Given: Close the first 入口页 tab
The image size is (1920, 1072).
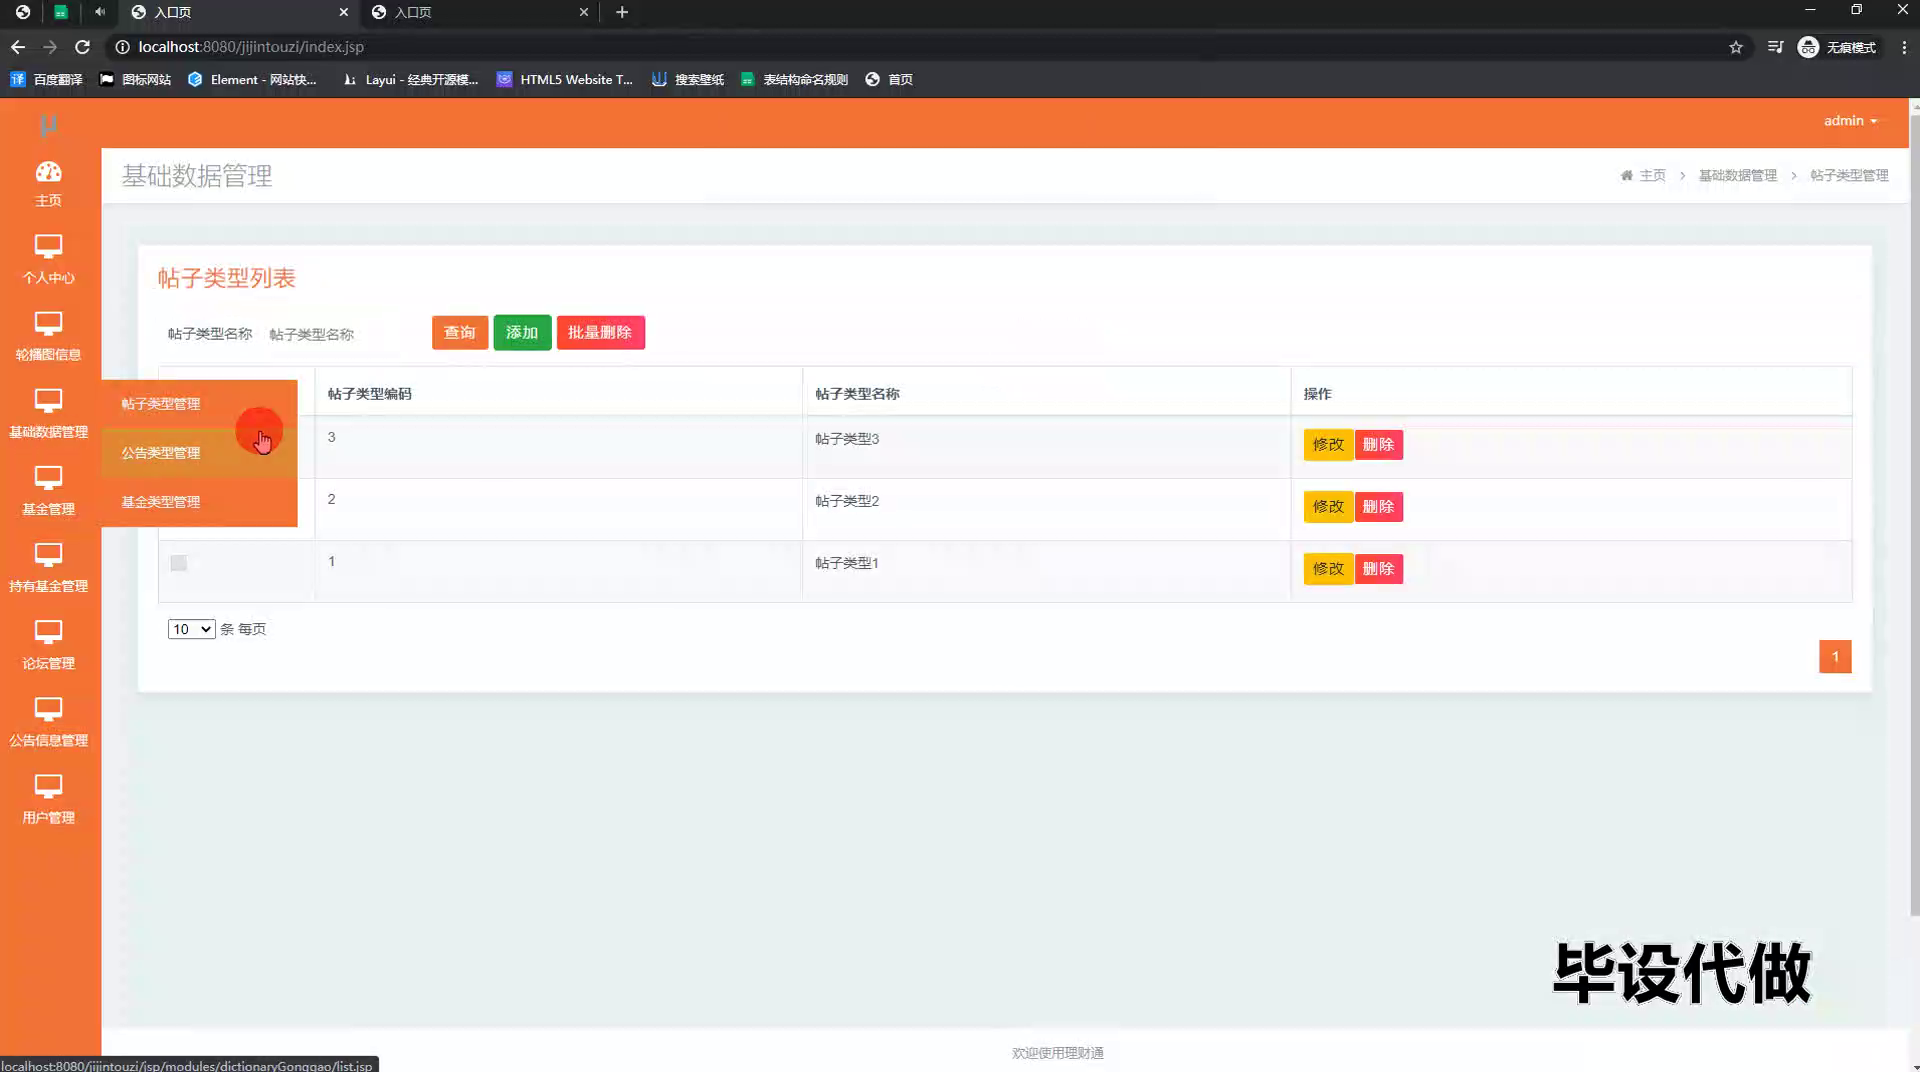Looking at the screenshot, I should coord(344,12).
